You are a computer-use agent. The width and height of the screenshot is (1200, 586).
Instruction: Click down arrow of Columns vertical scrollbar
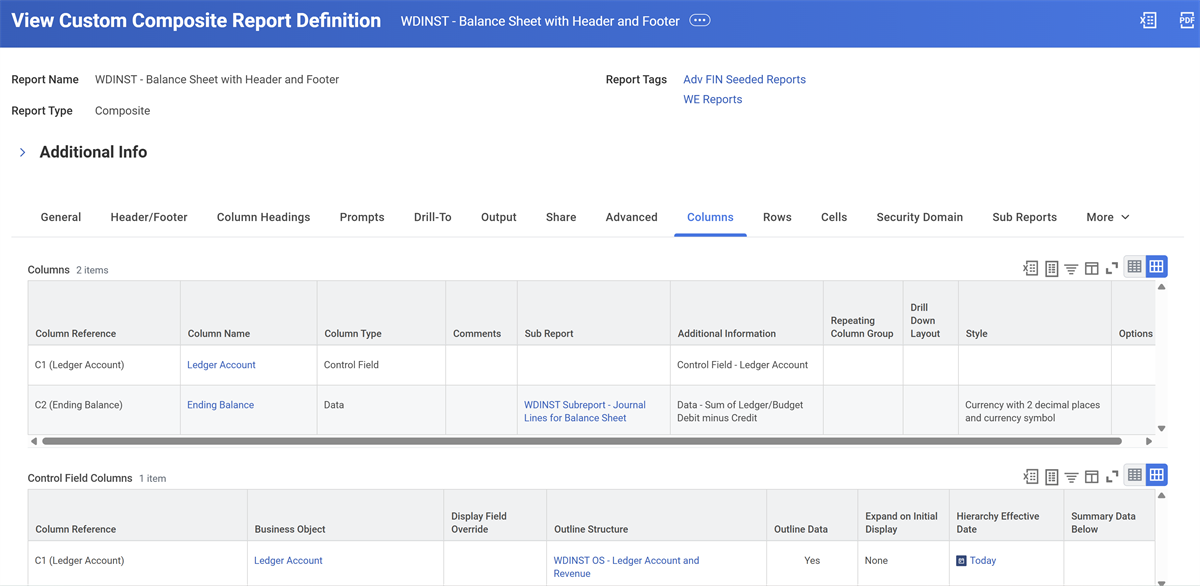[x=1161, y=429]
